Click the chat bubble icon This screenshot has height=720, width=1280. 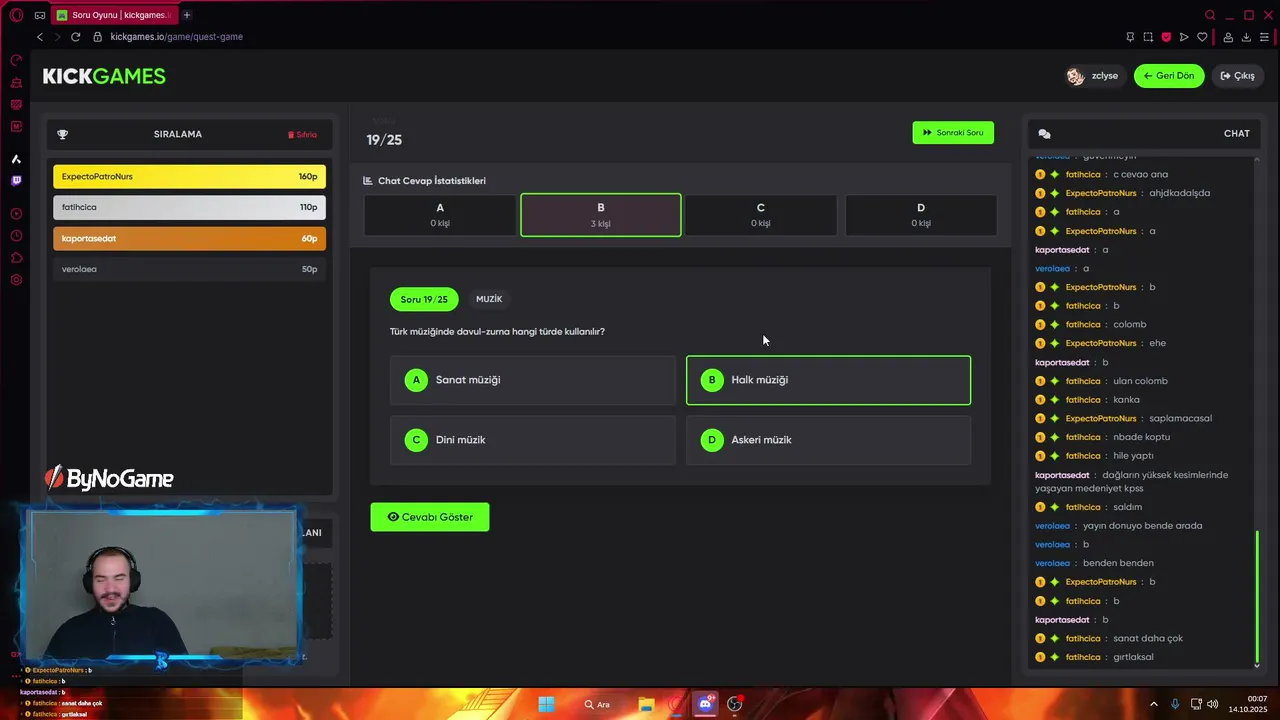tap(1044, 134)
